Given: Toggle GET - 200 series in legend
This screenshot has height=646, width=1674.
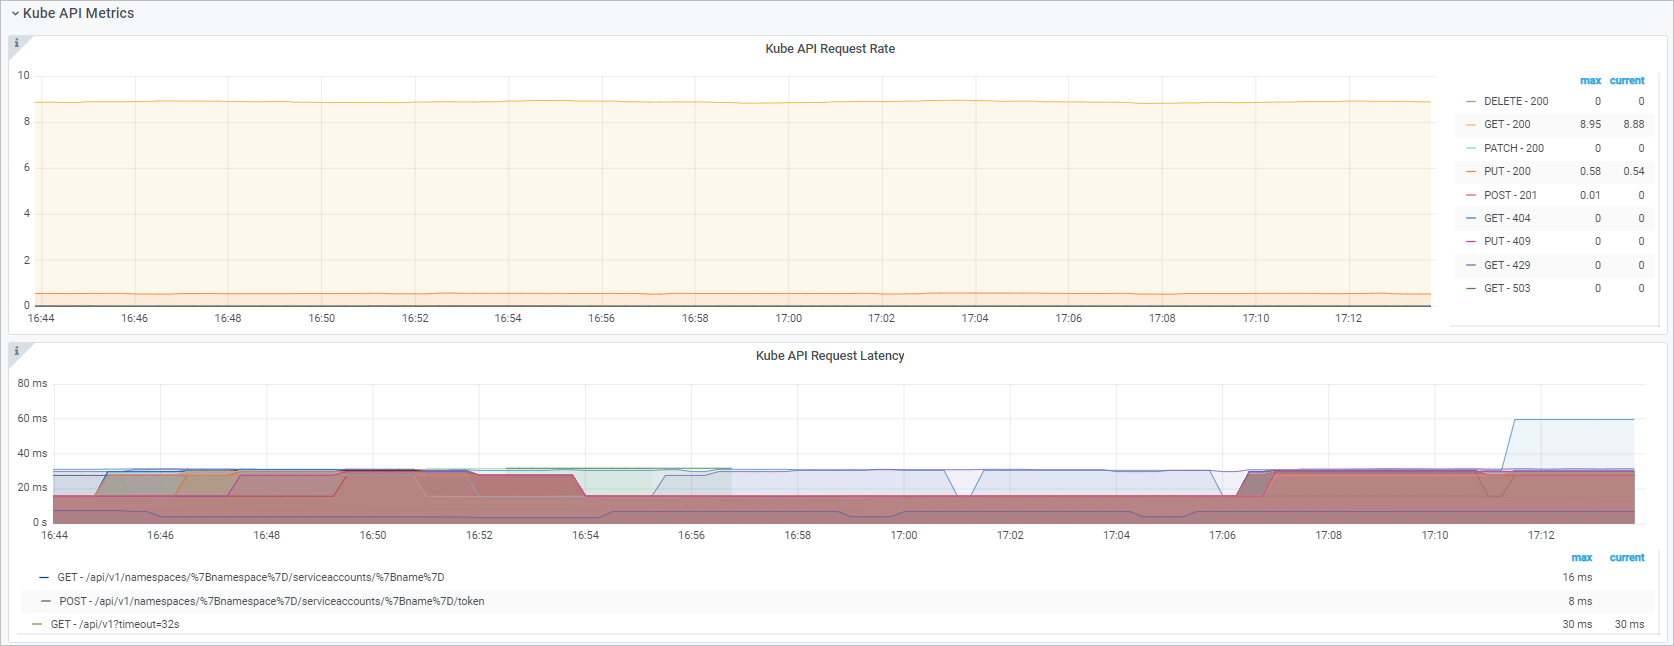Looking at the screenshot, I should [1507, 124].
